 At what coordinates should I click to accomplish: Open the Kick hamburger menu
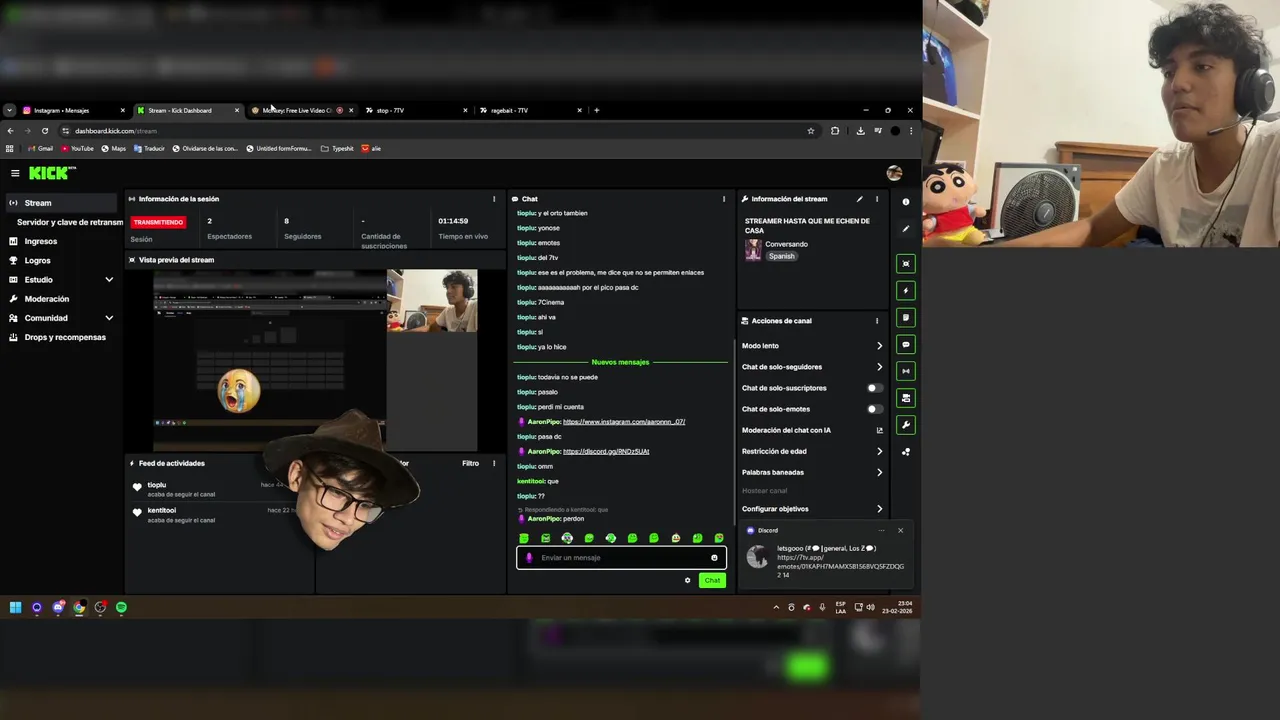pyautogui.click(x=15, y=173)
